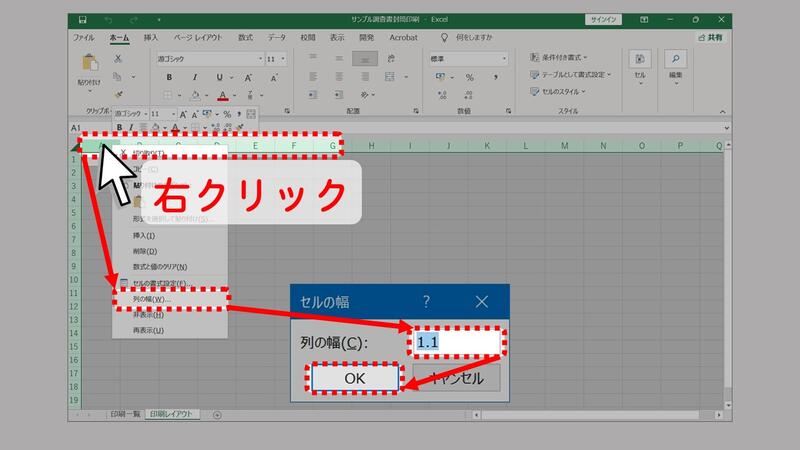Open the Paste options arrow
This screenshot has height=450, width=800.
(90, 91)
